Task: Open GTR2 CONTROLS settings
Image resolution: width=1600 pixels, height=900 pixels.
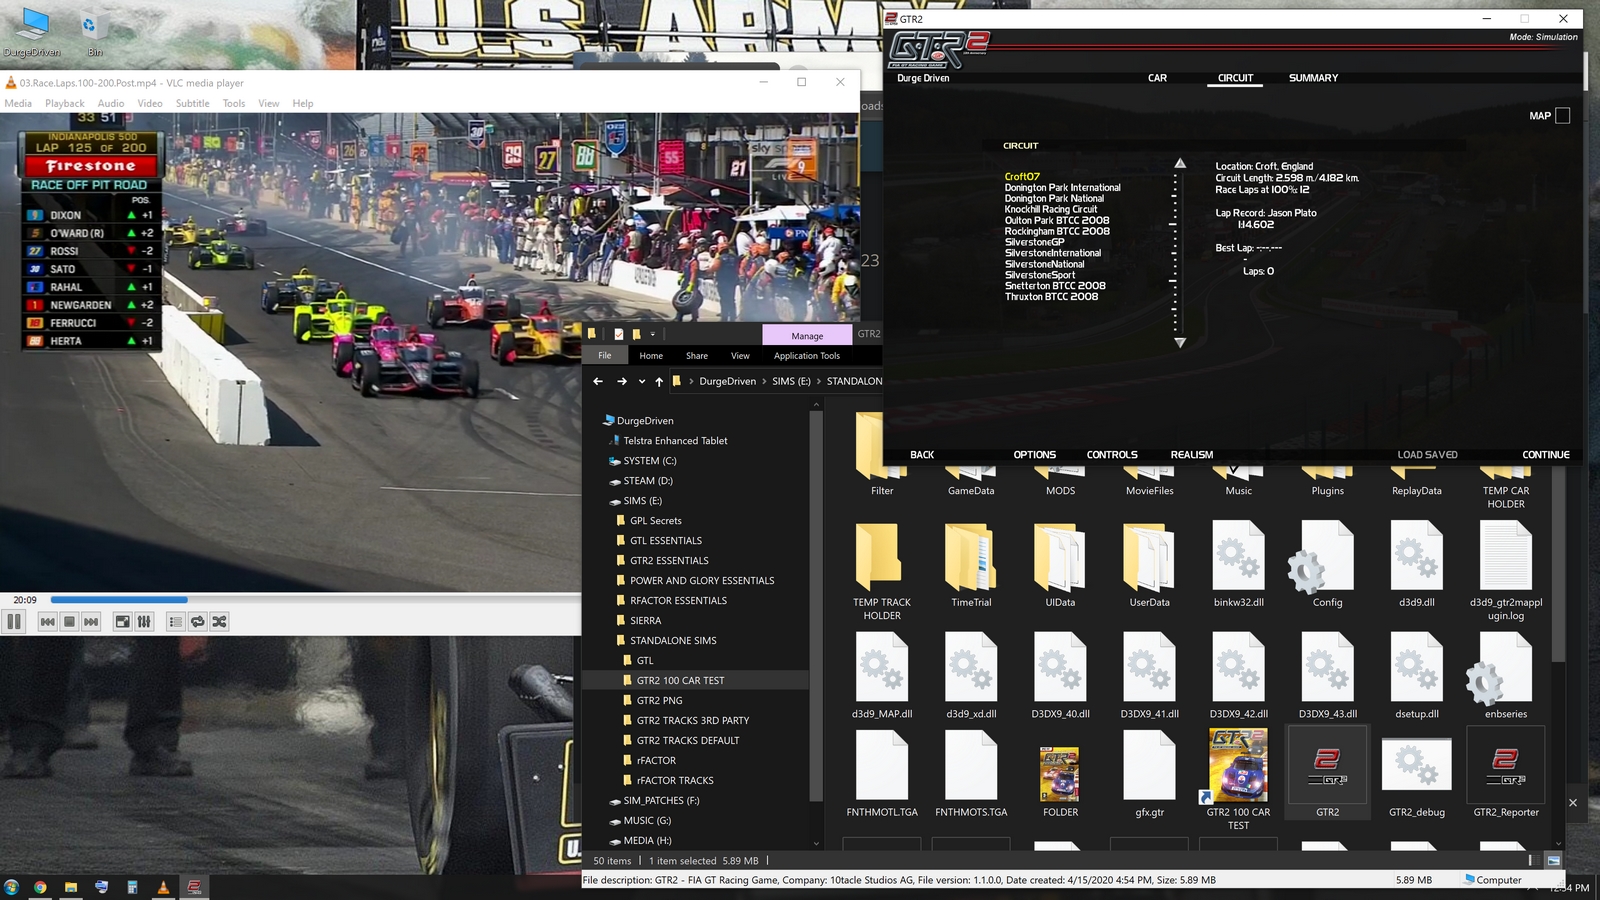Action: pyautogui.click(x=1112, y=455)
